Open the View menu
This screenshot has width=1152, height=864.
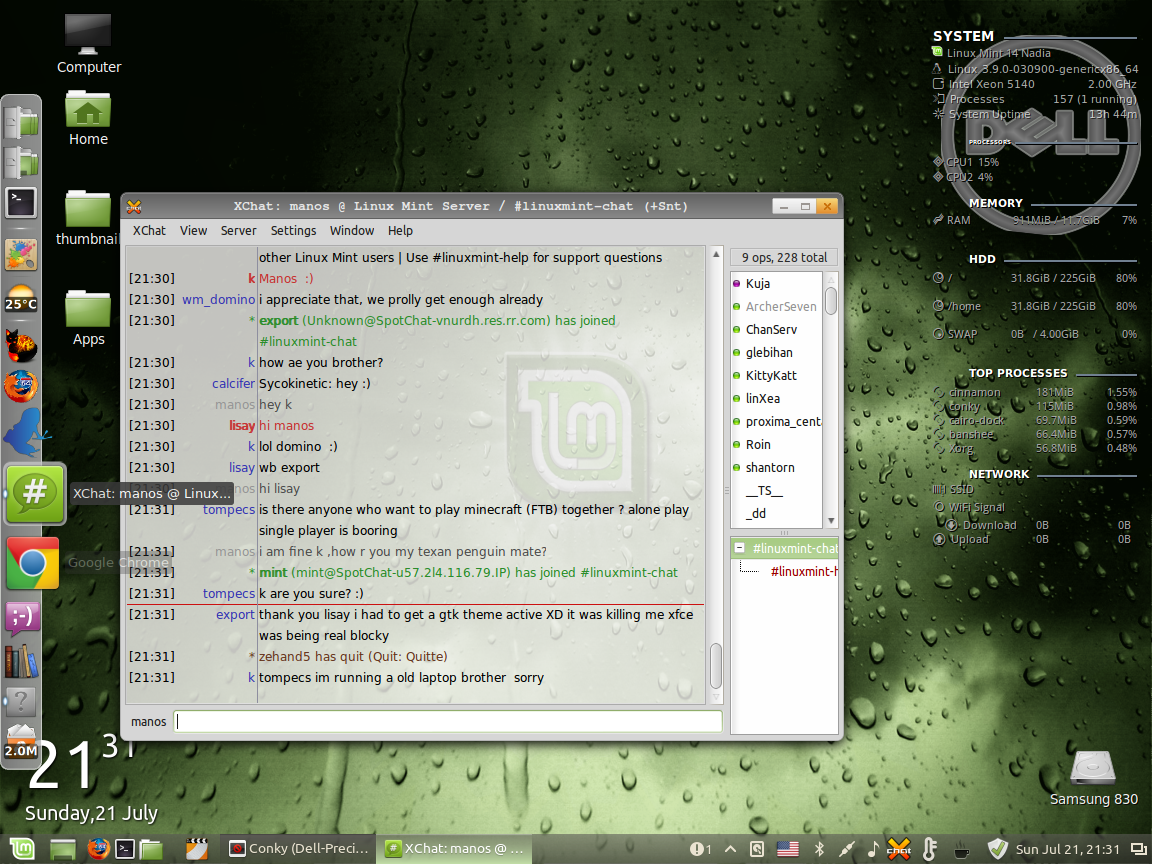tap(193, 231)
